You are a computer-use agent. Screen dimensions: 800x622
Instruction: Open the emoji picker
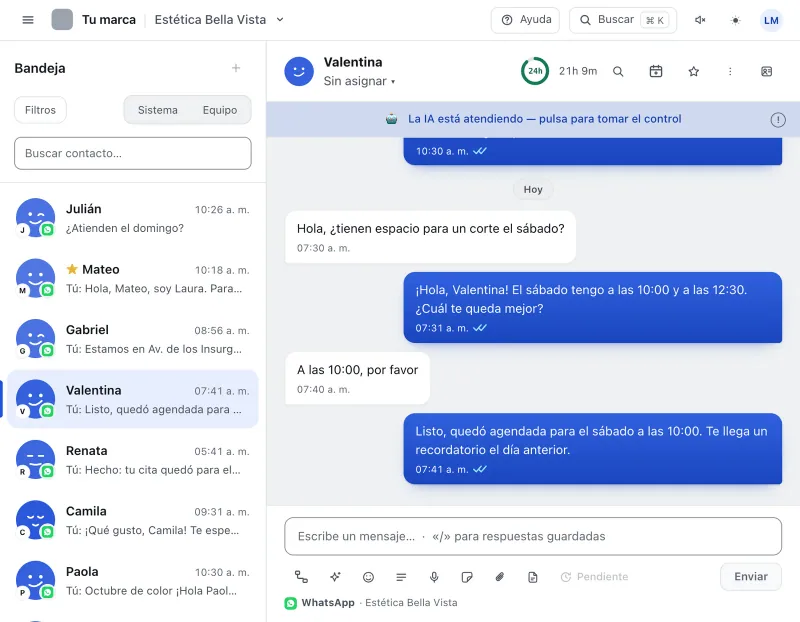pyautogui.click(x=368, y=577)
